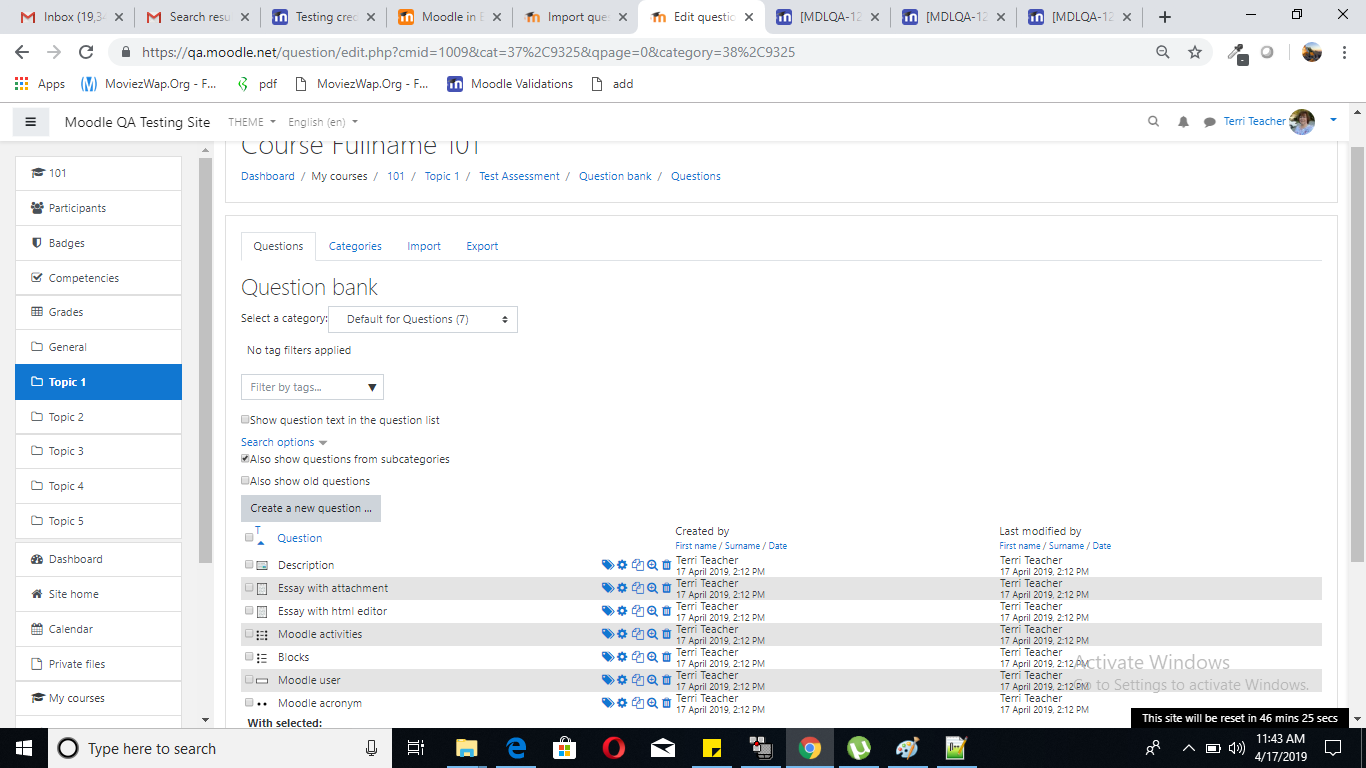The image size is (1366, 768).
Task: Open Private files in the side menu
Action: pyautogui.click(x=99, y=664)
